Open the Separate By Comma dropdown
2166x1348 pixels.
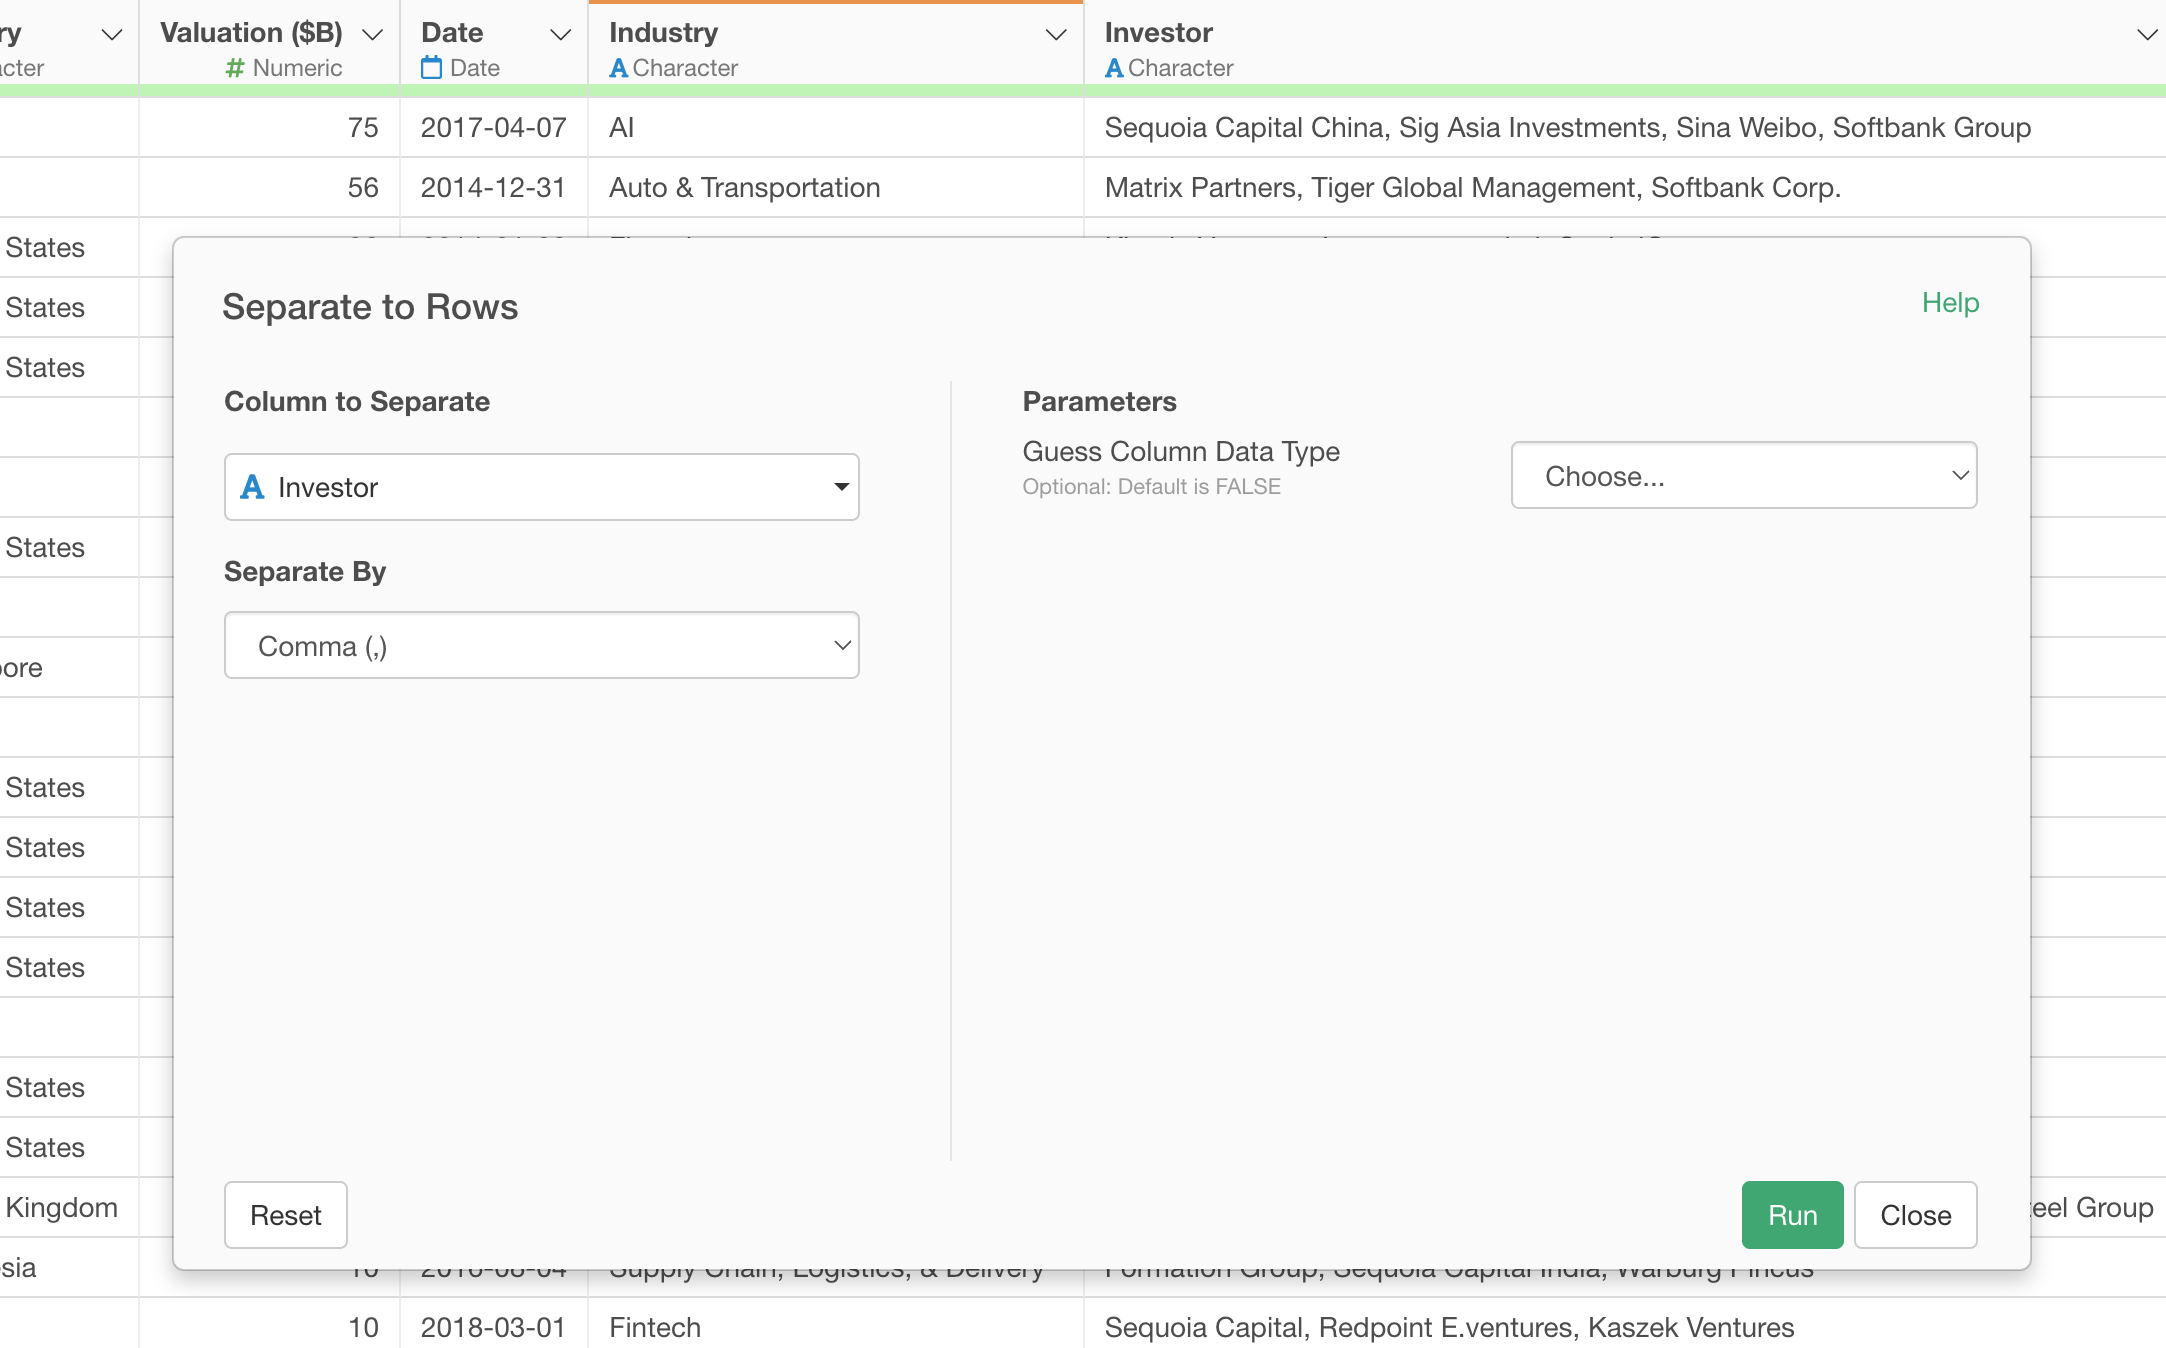(541, 646)
